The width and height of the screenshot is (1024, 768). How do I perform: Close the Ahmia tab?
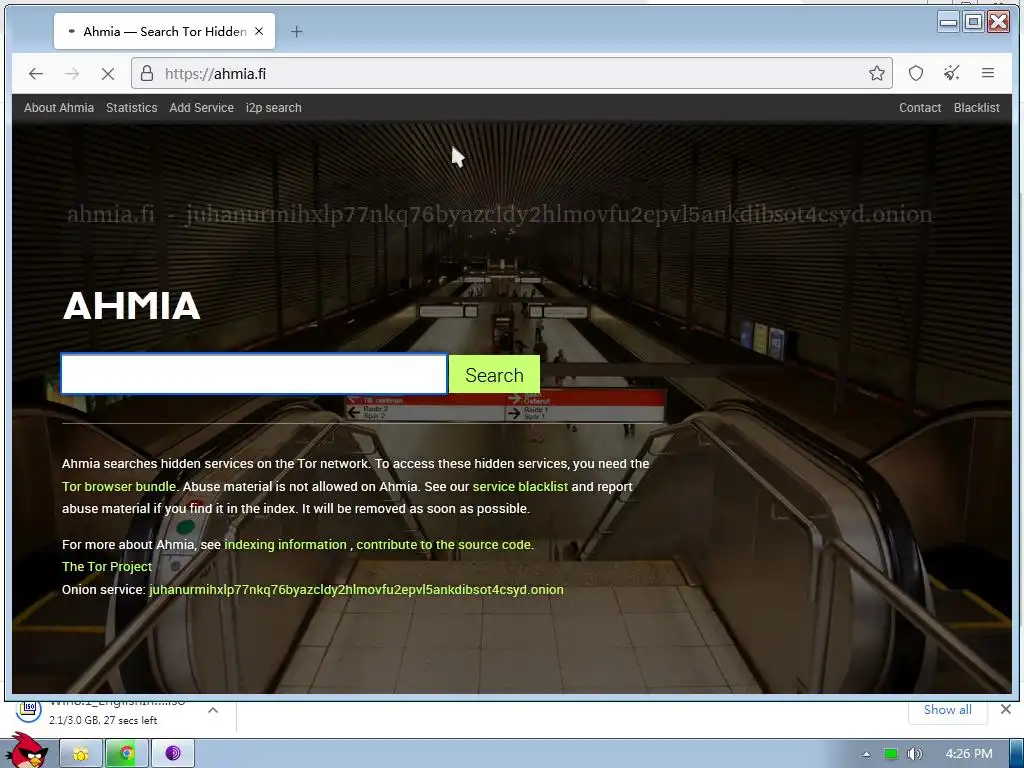259,31
